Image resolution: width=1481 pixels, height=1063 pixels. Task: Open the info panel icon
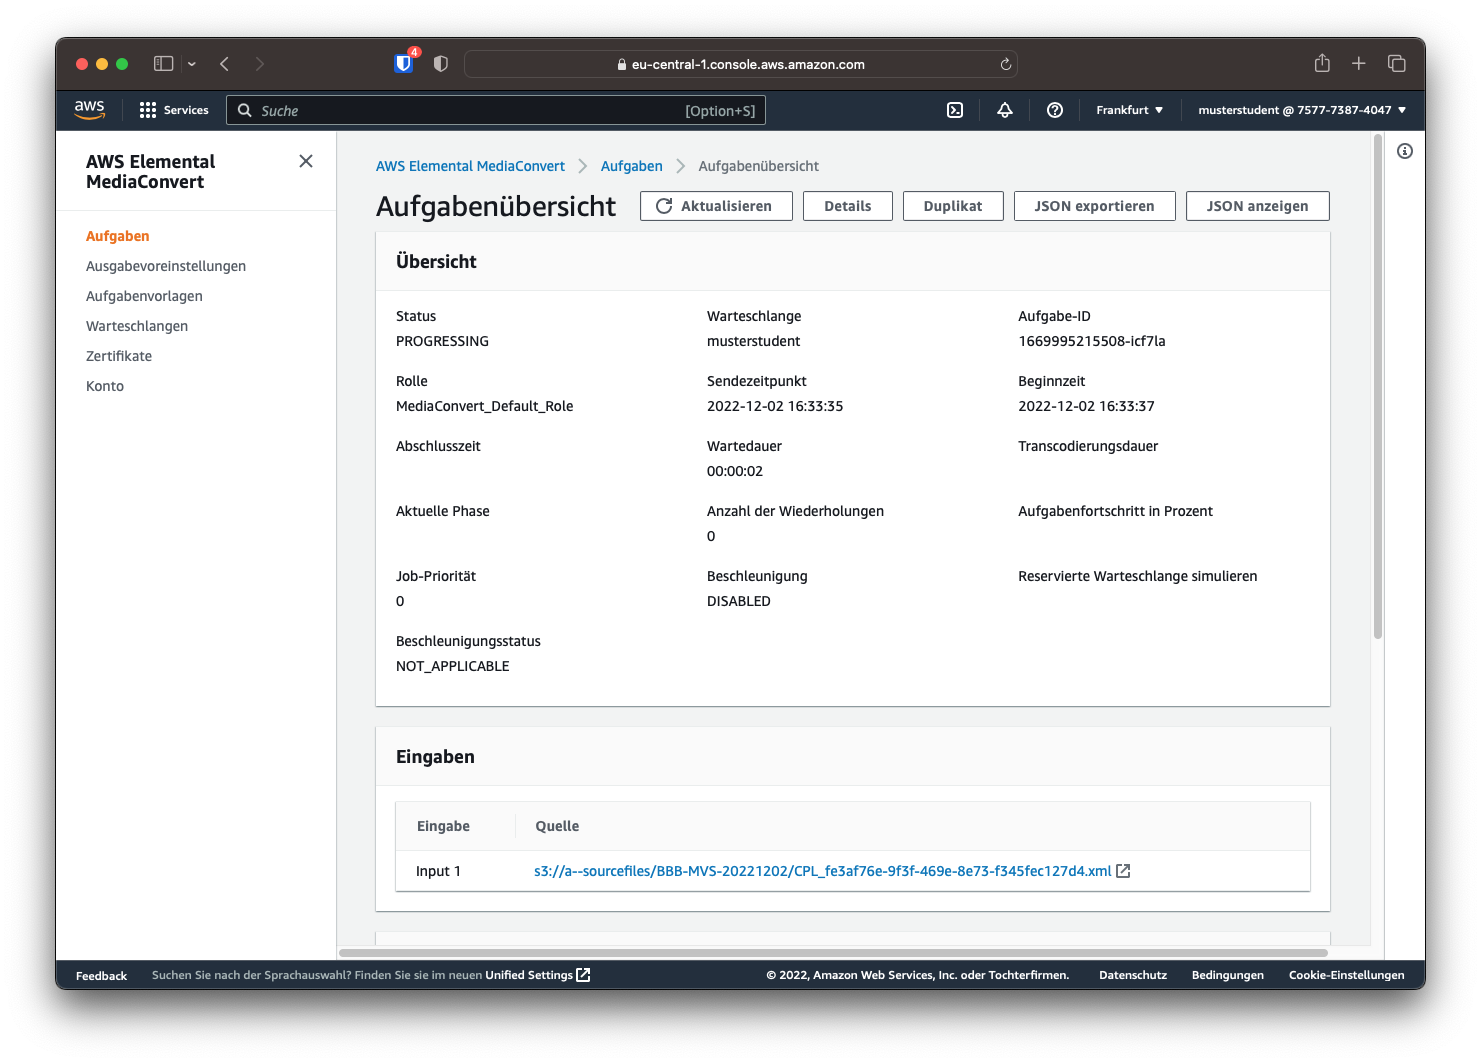click(x=1405, y=151)
